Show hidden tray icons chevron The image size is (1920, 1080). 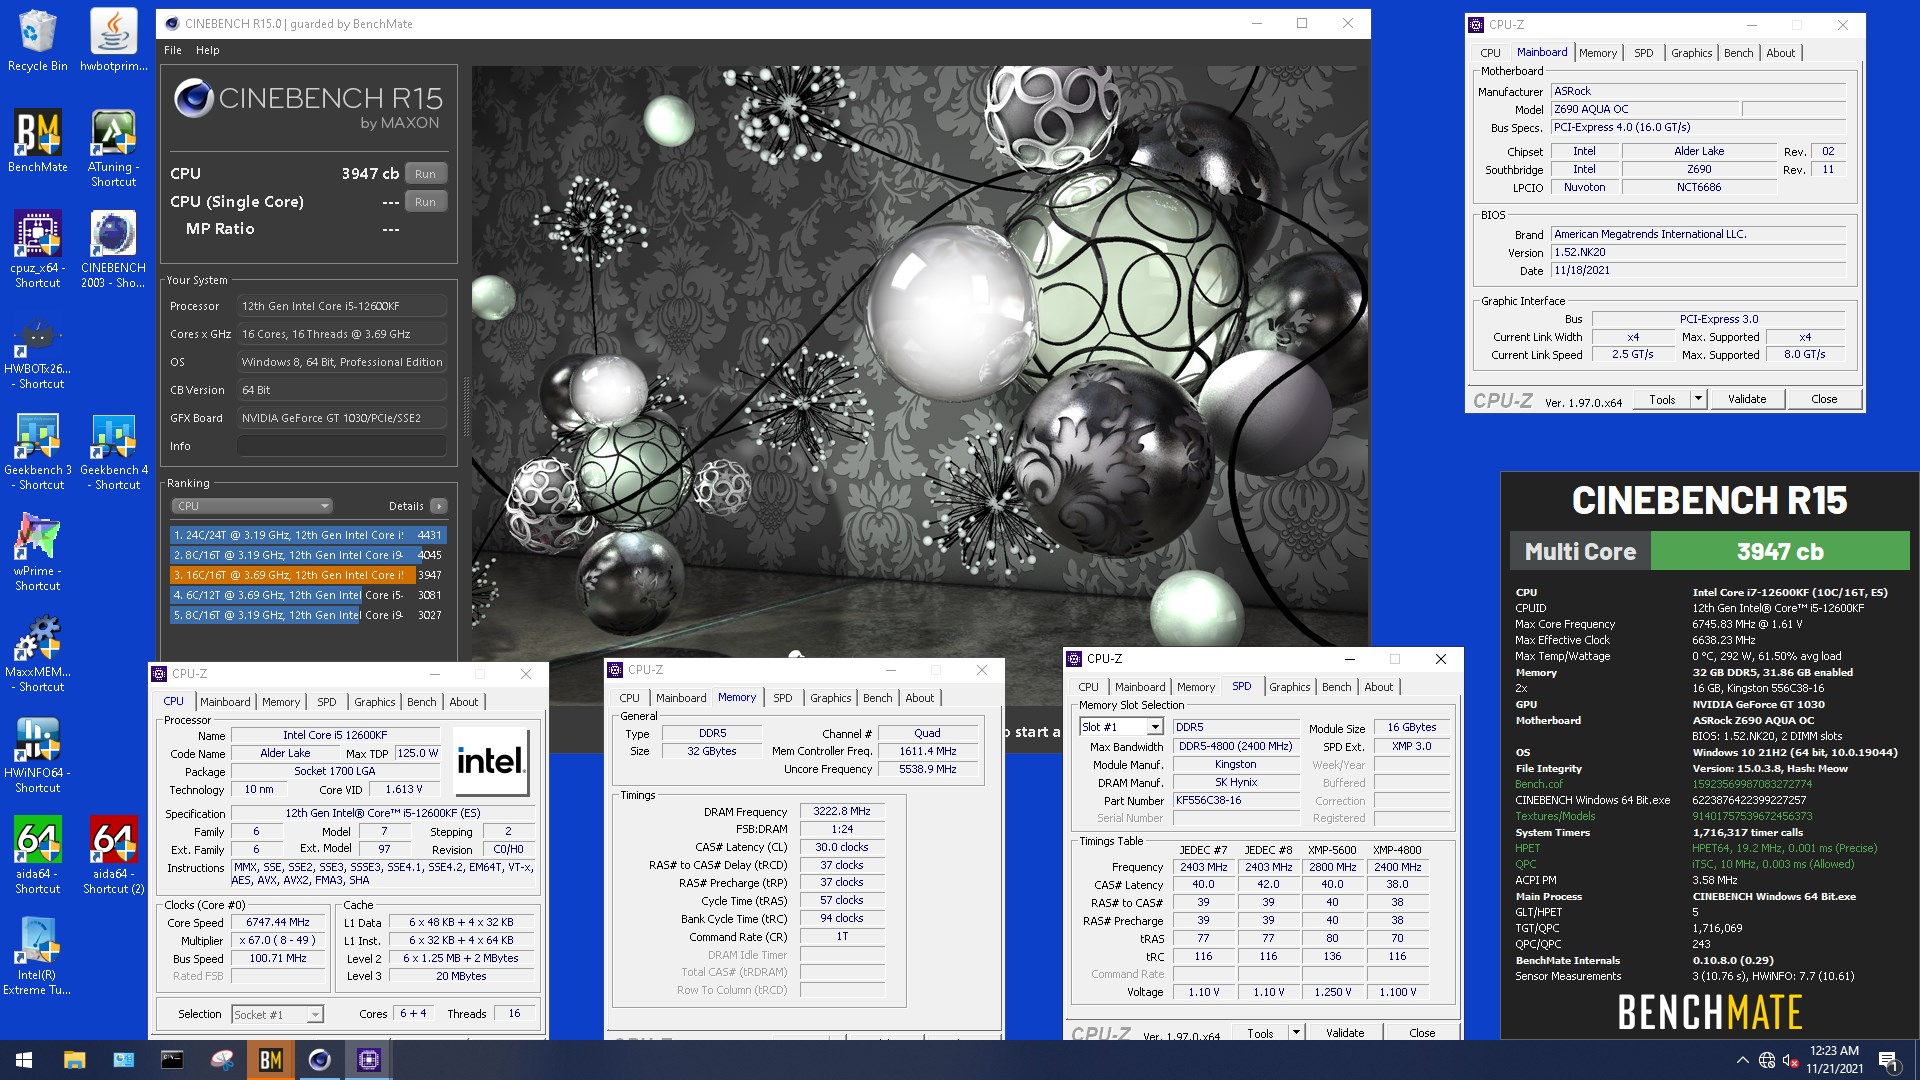point(1742,1060)
